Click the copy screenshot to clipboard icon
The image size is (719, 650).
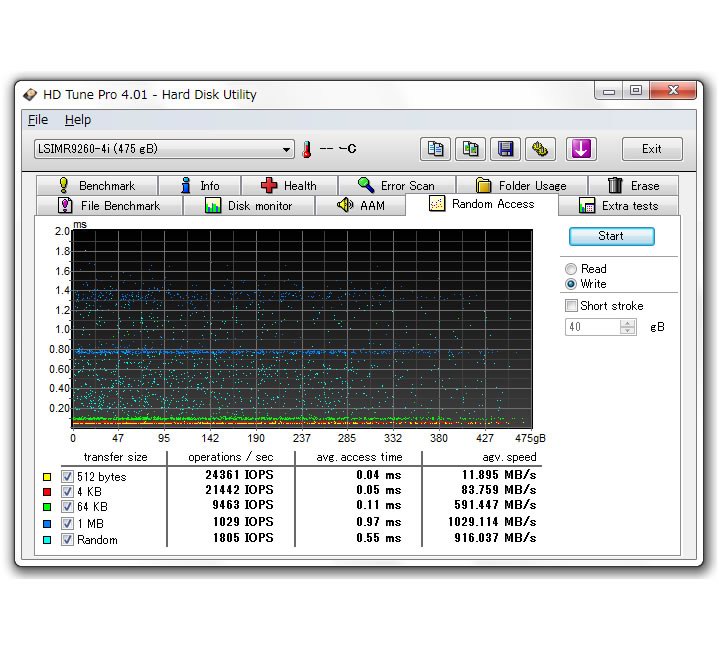(x=470, y=149)
